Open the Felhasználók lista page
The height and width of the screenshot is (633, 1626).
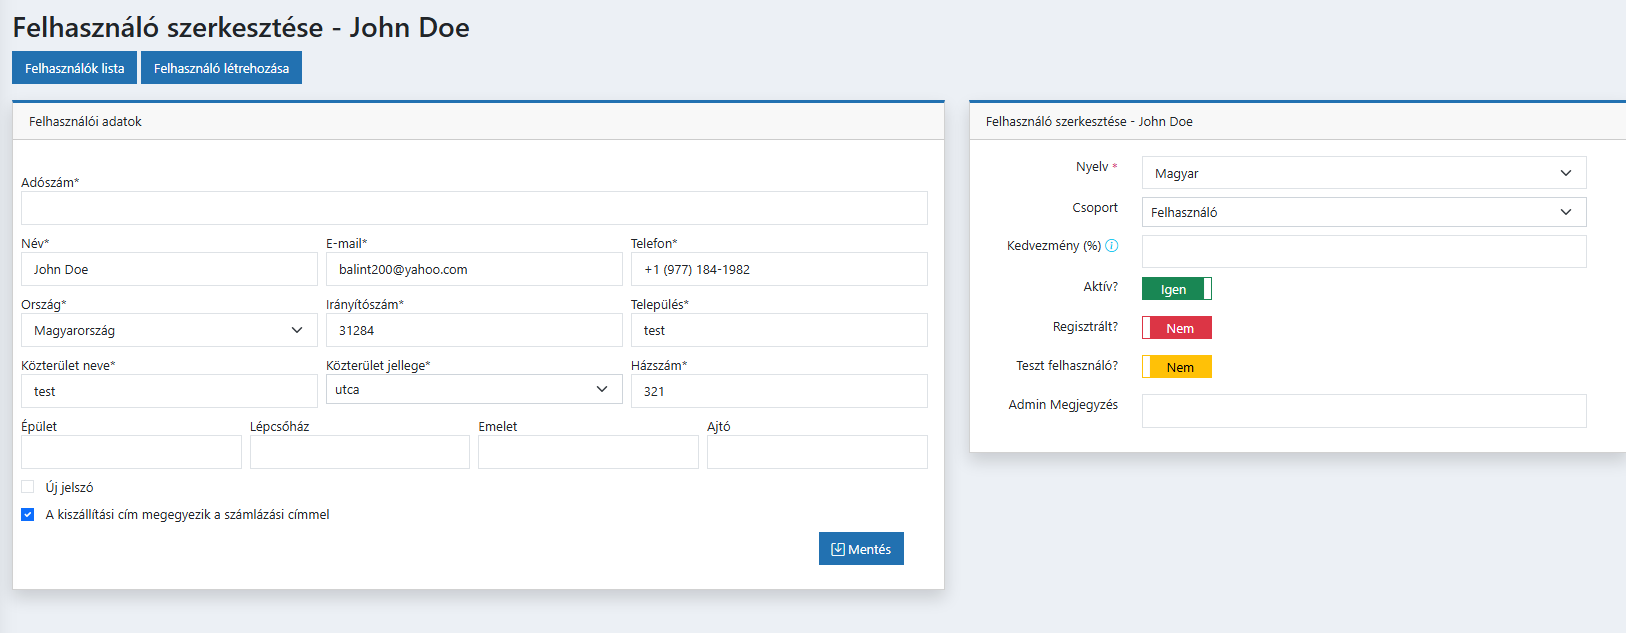pos(75,68)
